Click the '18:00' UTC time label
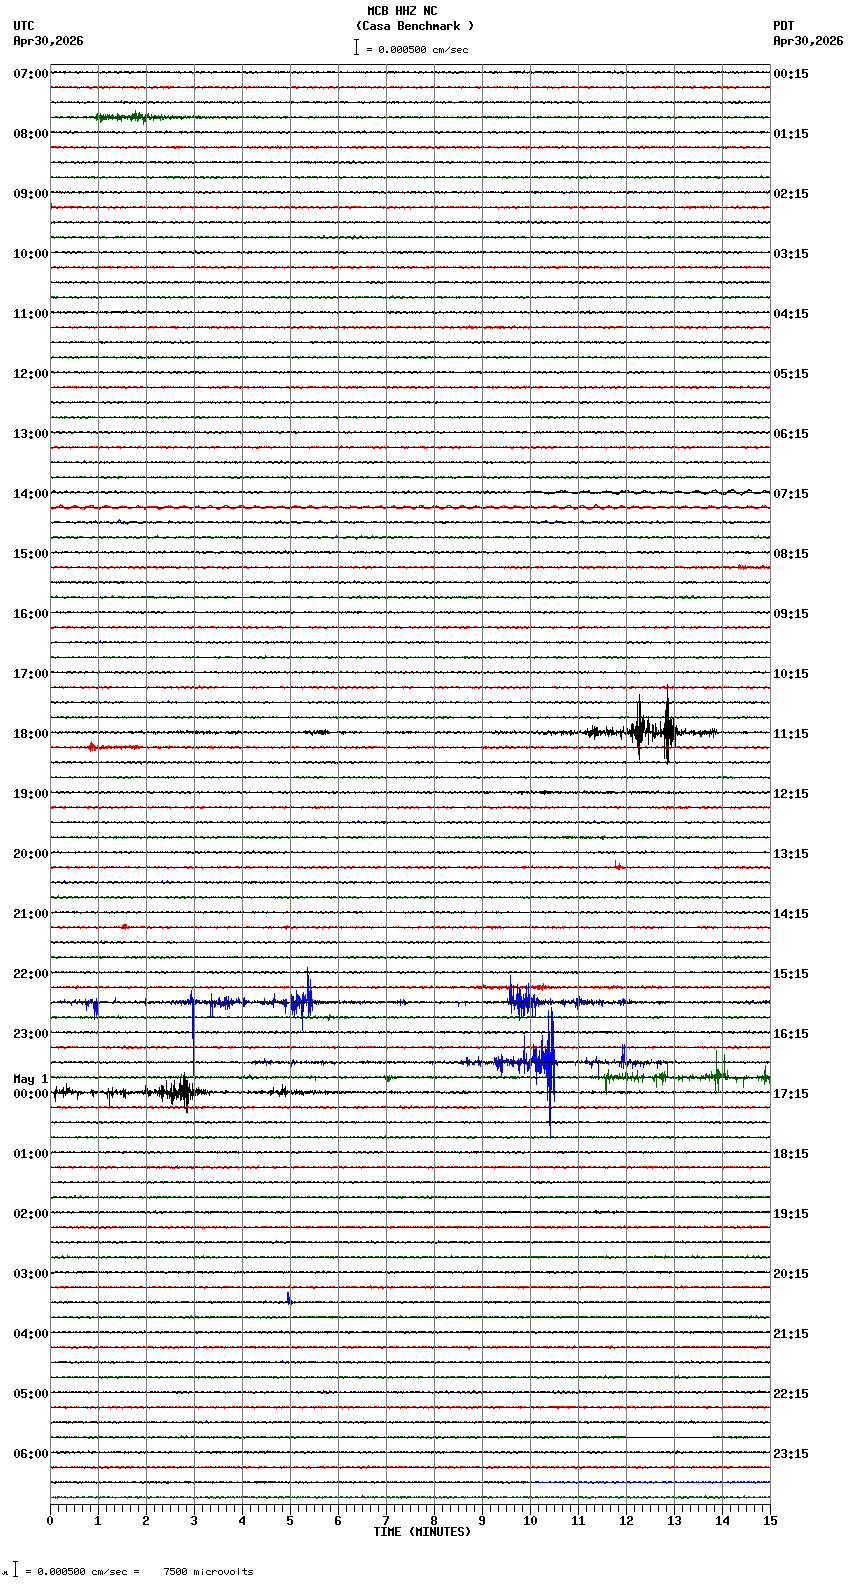Image resolution: width=850 pixels, height=1584 pixels. point(31,734)
